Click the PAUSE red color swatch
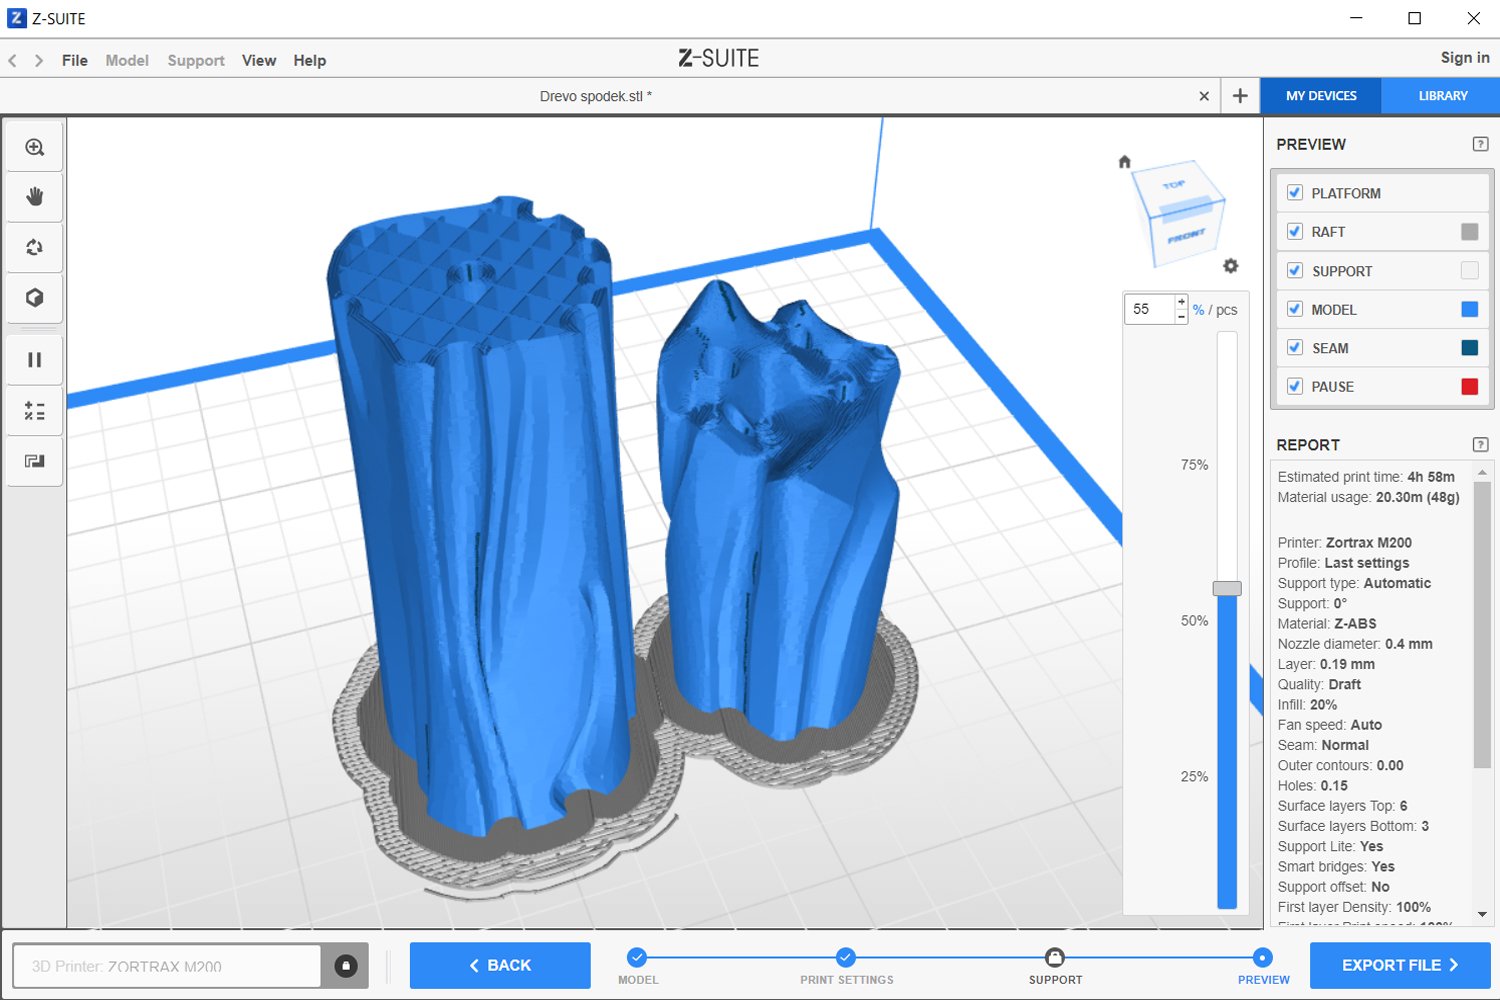 [x=1469, y=386]
